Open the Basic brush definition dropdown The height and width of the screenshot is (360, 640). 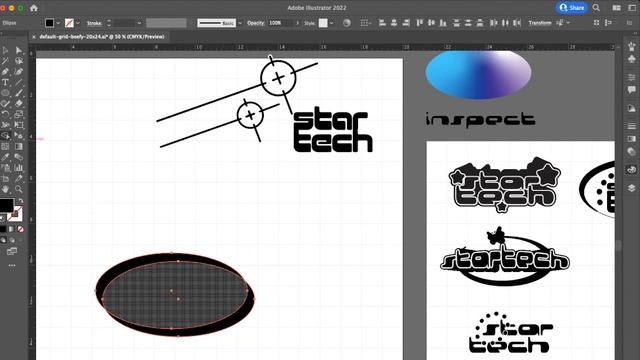pyautogui.click(x=240, y=23)
